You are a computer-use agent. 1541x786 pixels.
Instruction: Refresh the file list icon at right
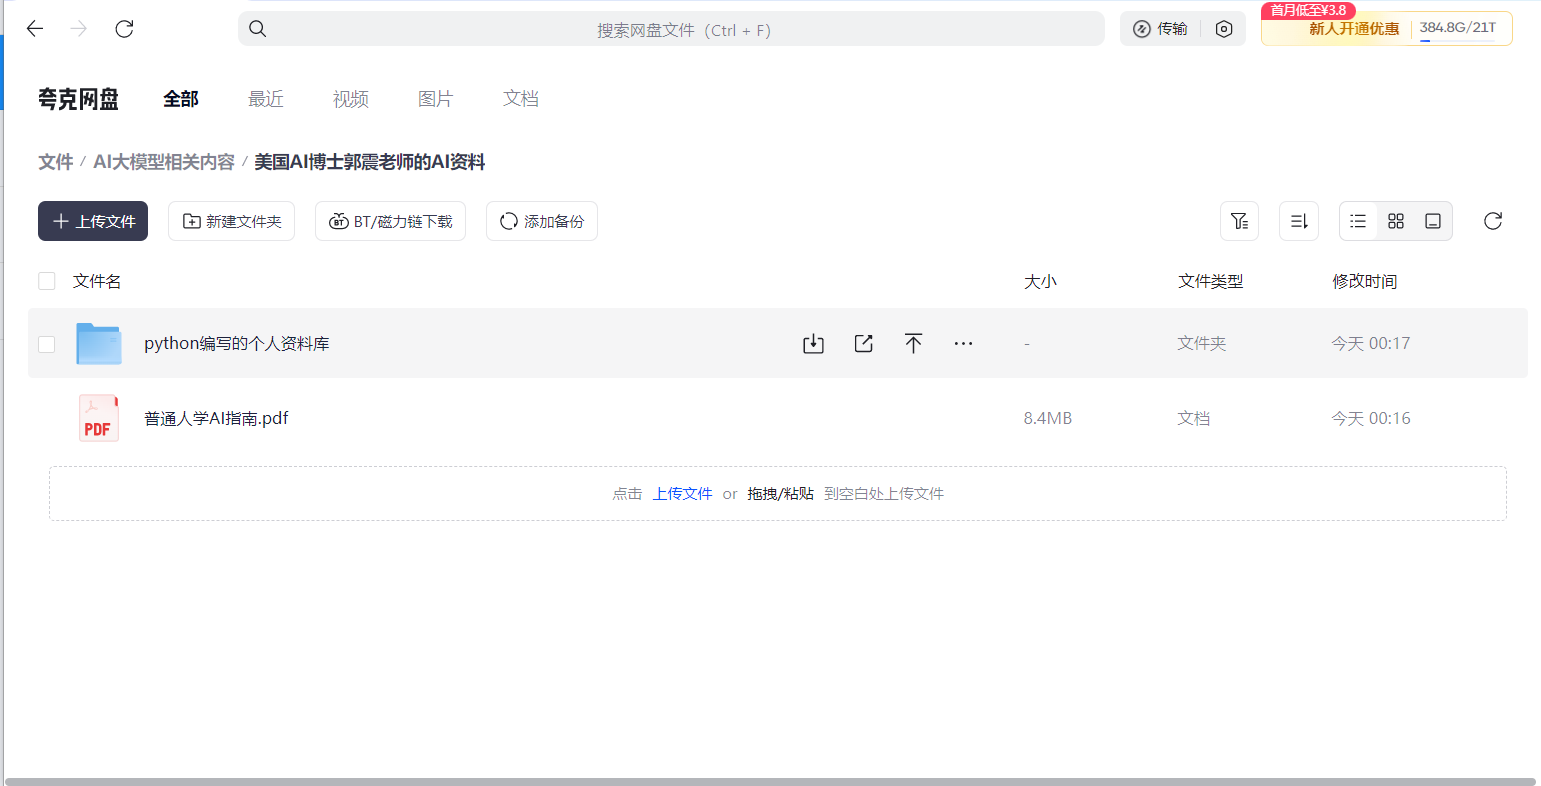click(1493, 221)
